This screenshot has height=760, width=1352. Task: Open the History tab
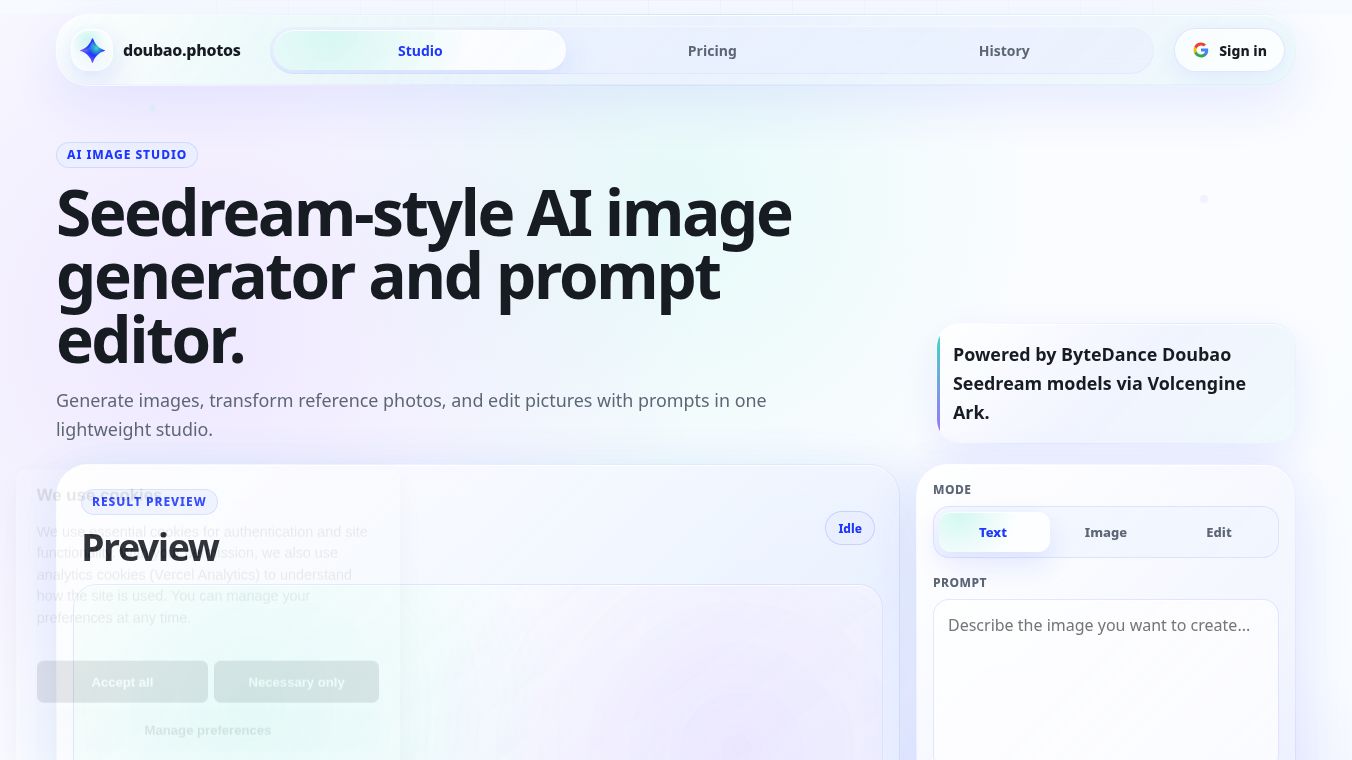1004,50
